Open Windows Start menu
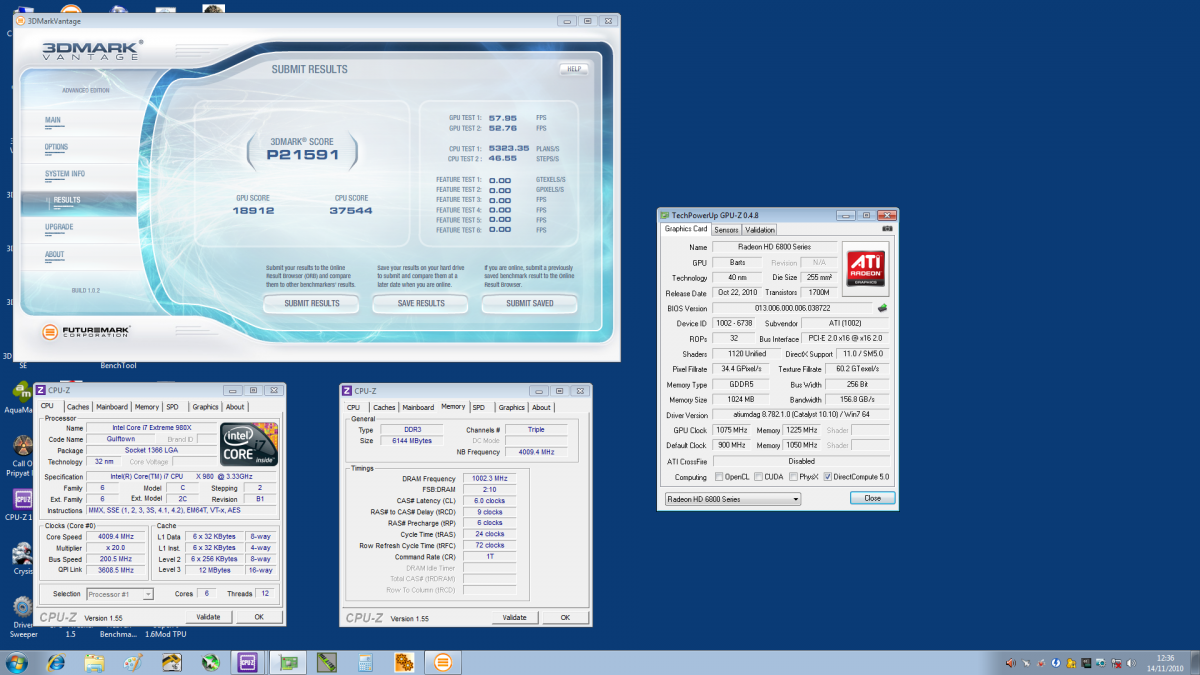Screen dimensions: 1200x675 tap(17, 662)
